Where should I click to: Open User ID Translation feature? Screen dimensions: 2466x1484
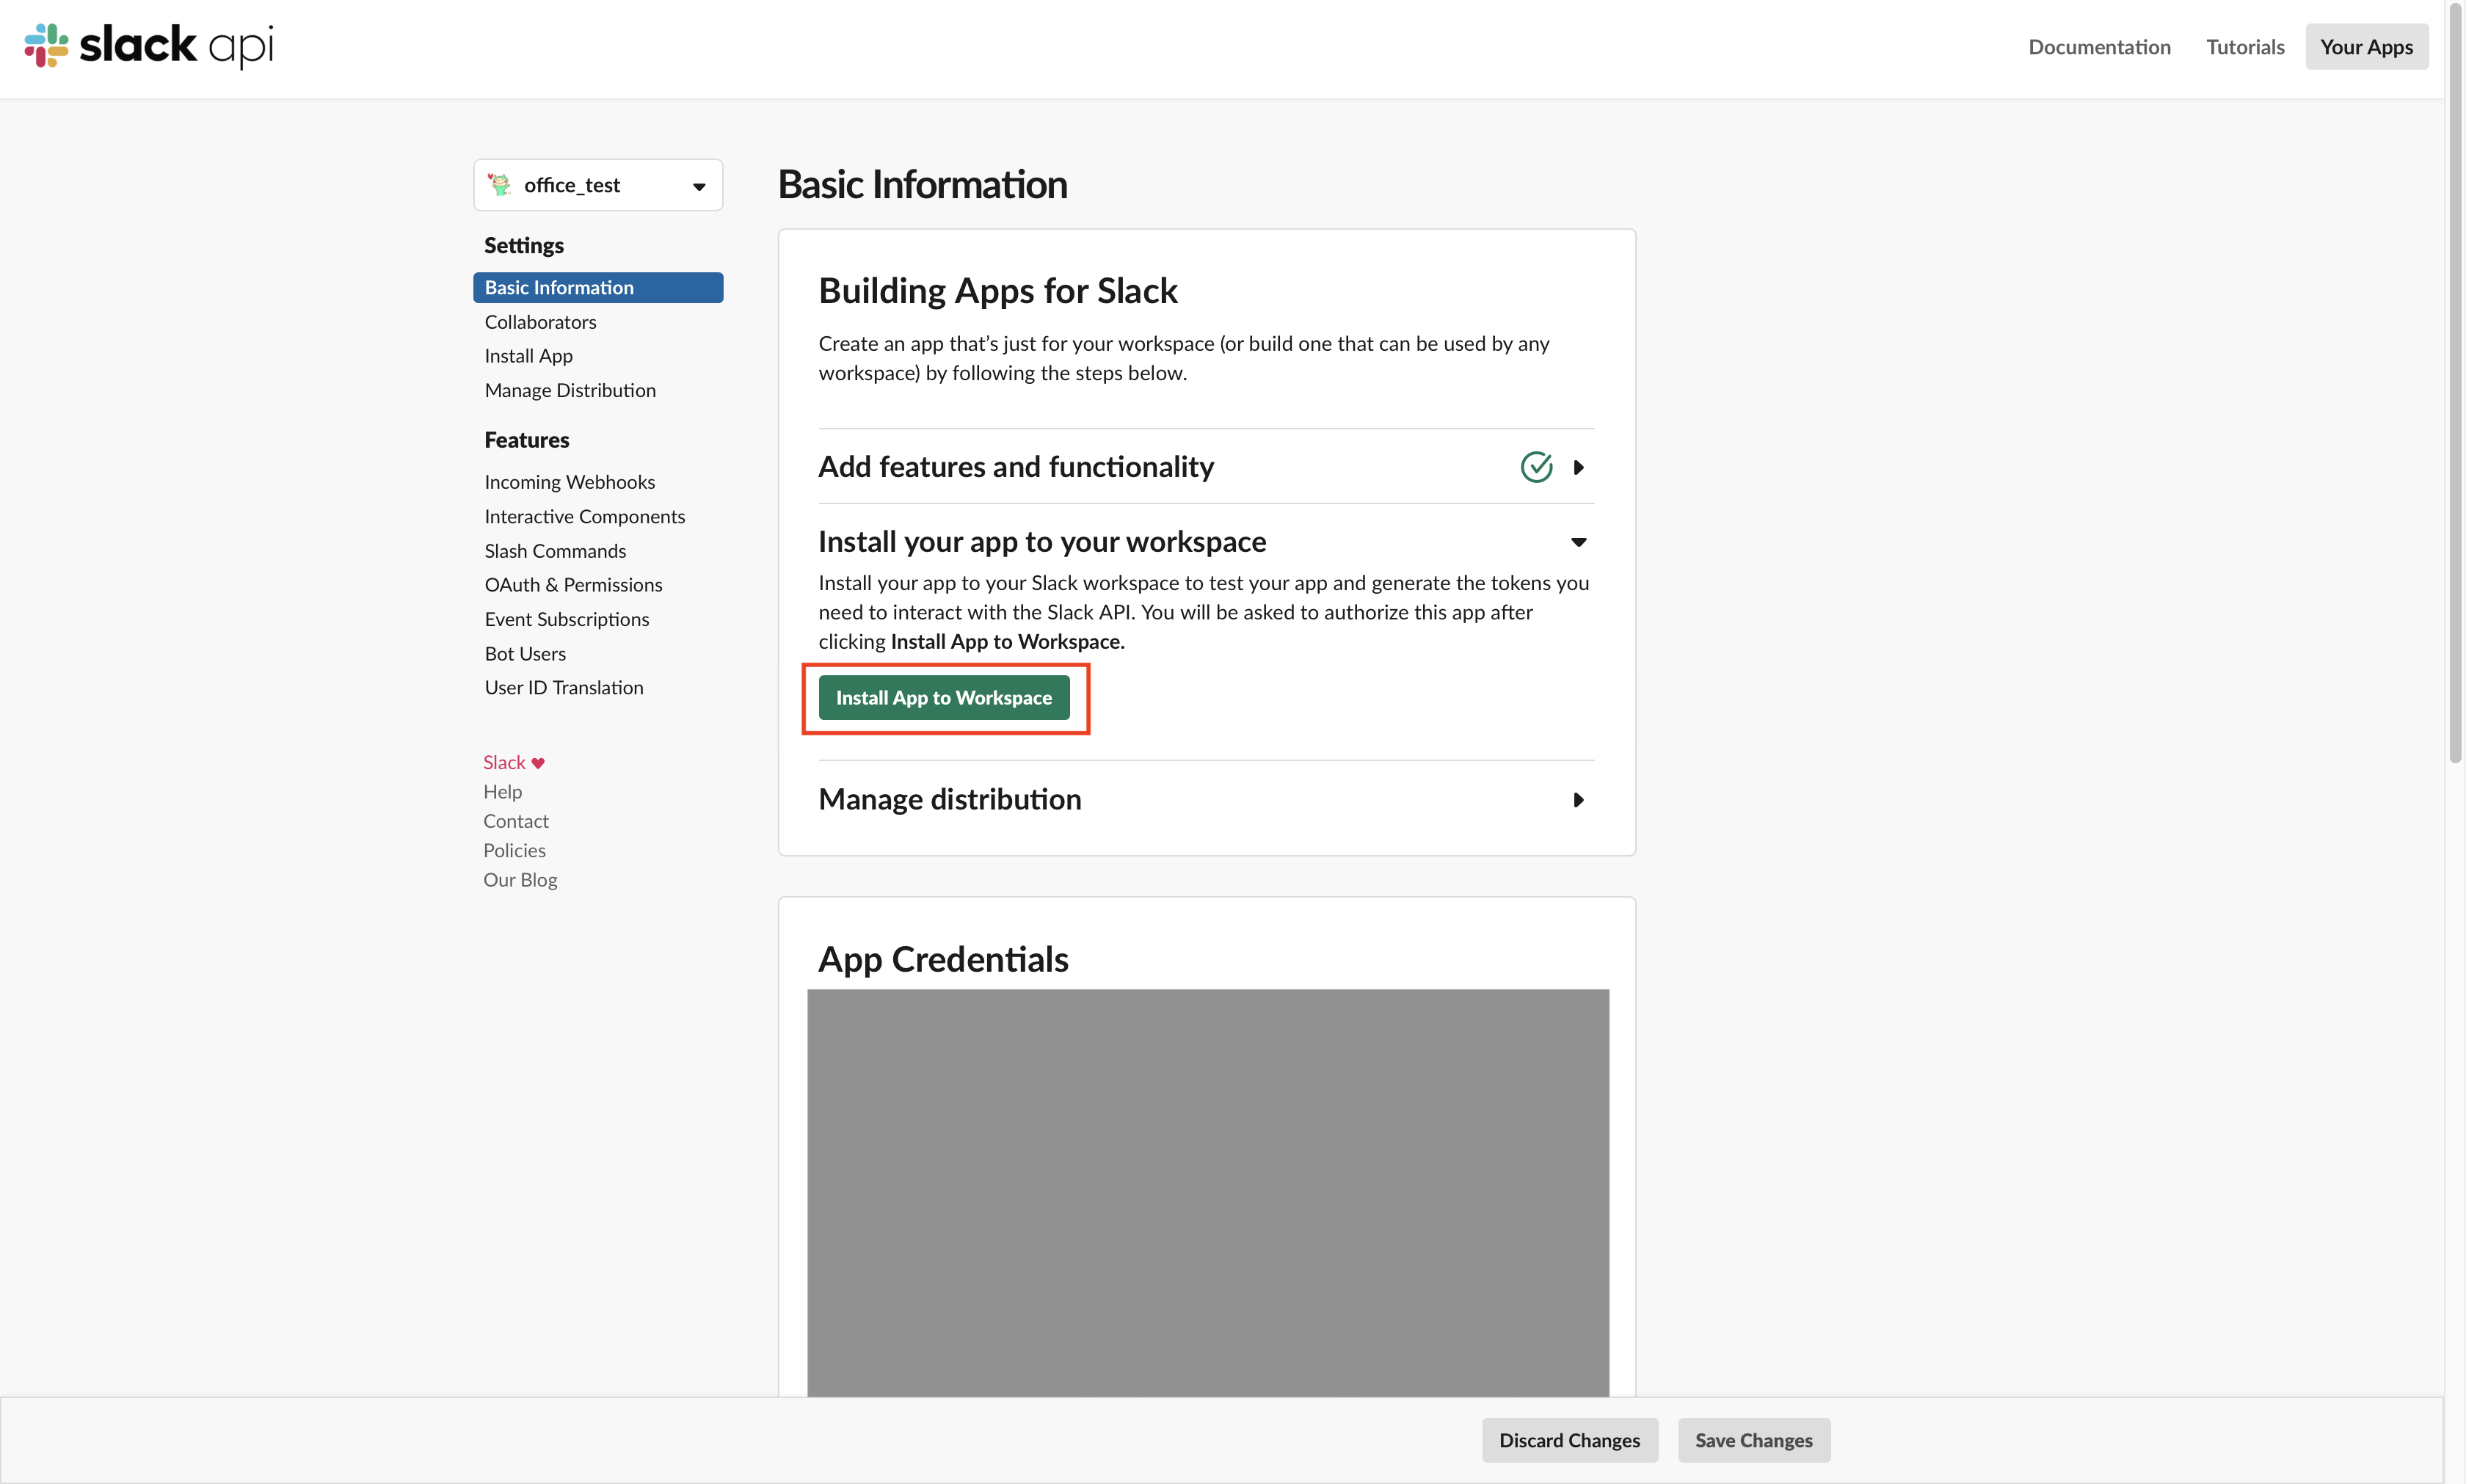(x=564, y=688)
